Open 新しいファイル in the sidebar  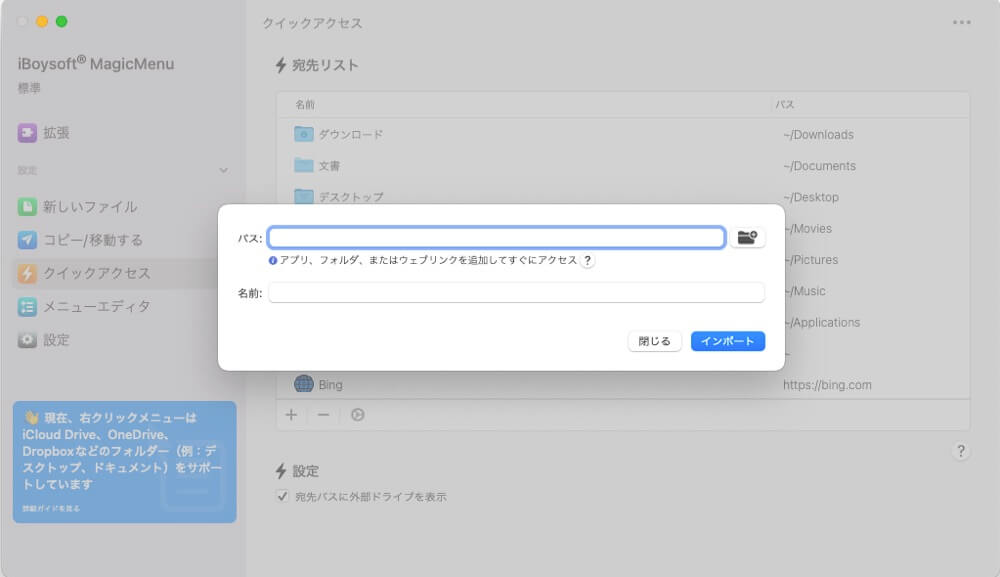pyautogui.click(x=90, y=207)
